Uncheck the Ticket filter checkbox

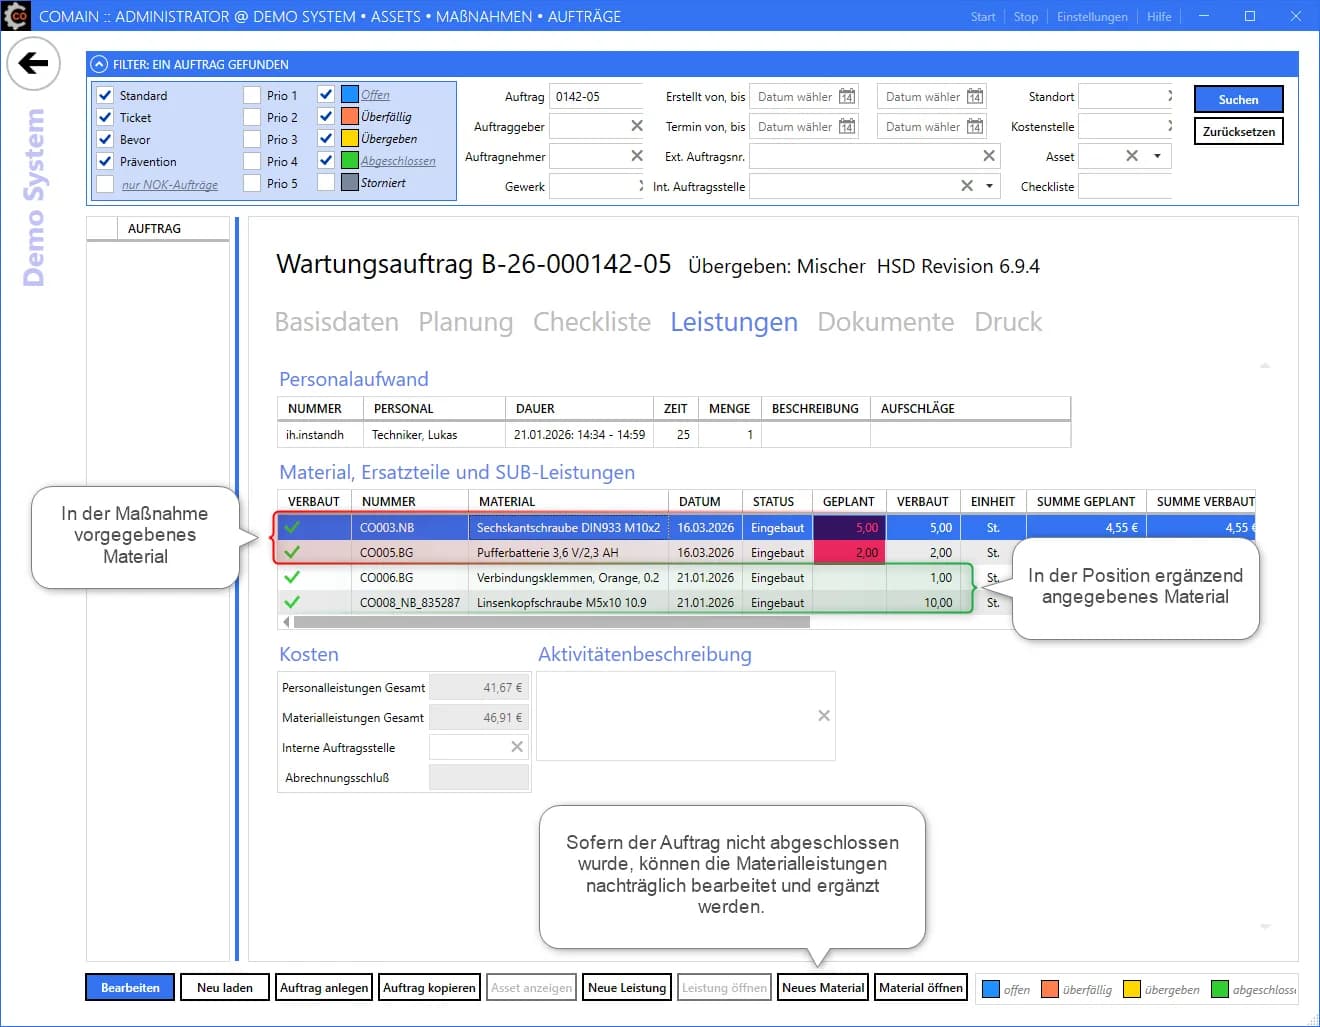click(x=105, y=117)
